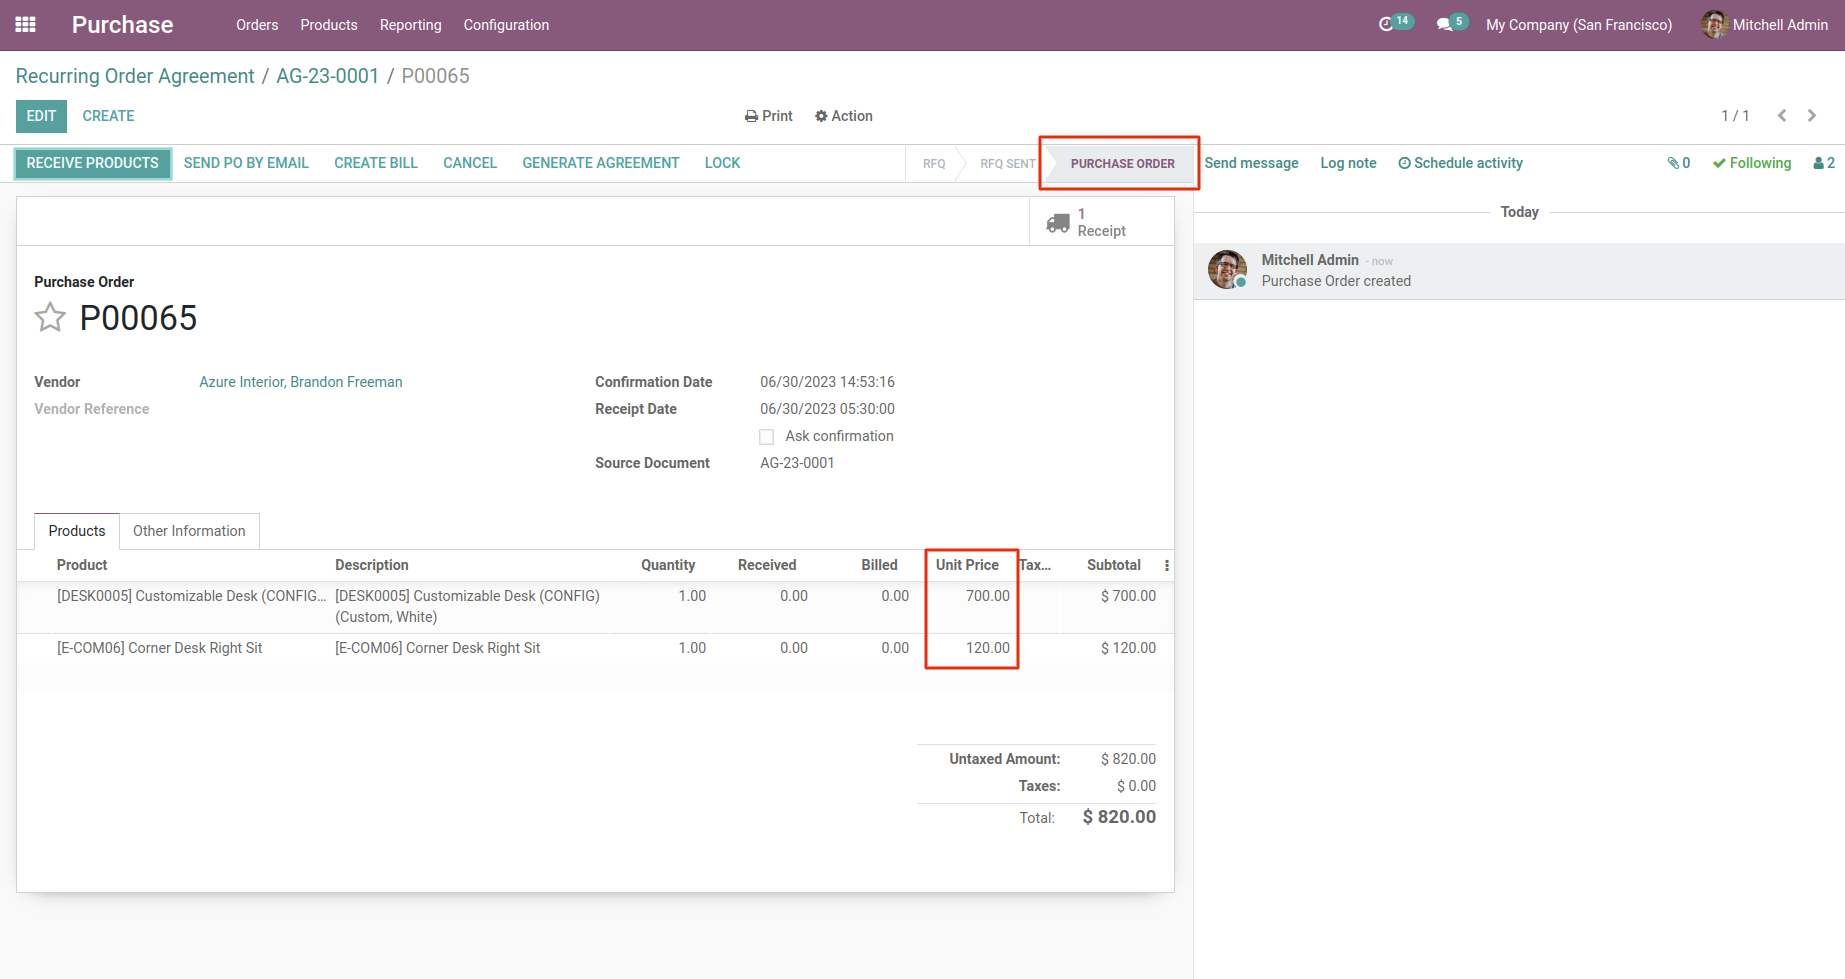Click Log note in chatter
Image resolution: width=1845 pixels, height=979 pixels.
point(1348,163)
